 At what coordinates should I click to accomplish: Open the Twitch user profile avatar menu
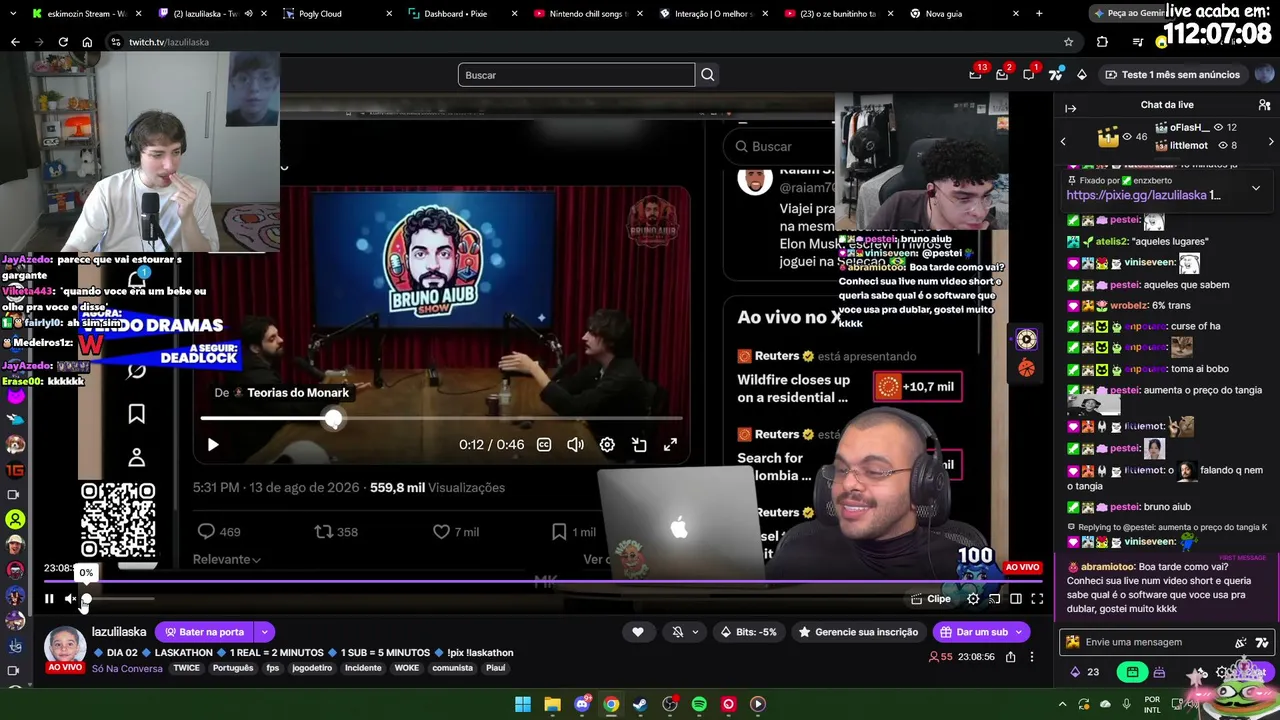click(1265, 74)
